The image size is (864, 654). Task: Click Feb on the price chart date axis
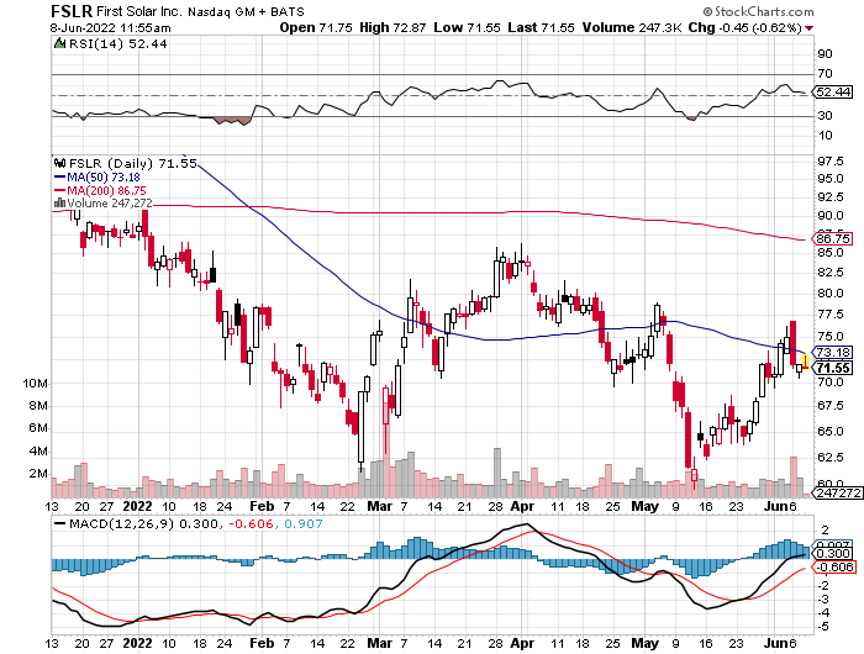pyautogui.click(x=261, y=506)
